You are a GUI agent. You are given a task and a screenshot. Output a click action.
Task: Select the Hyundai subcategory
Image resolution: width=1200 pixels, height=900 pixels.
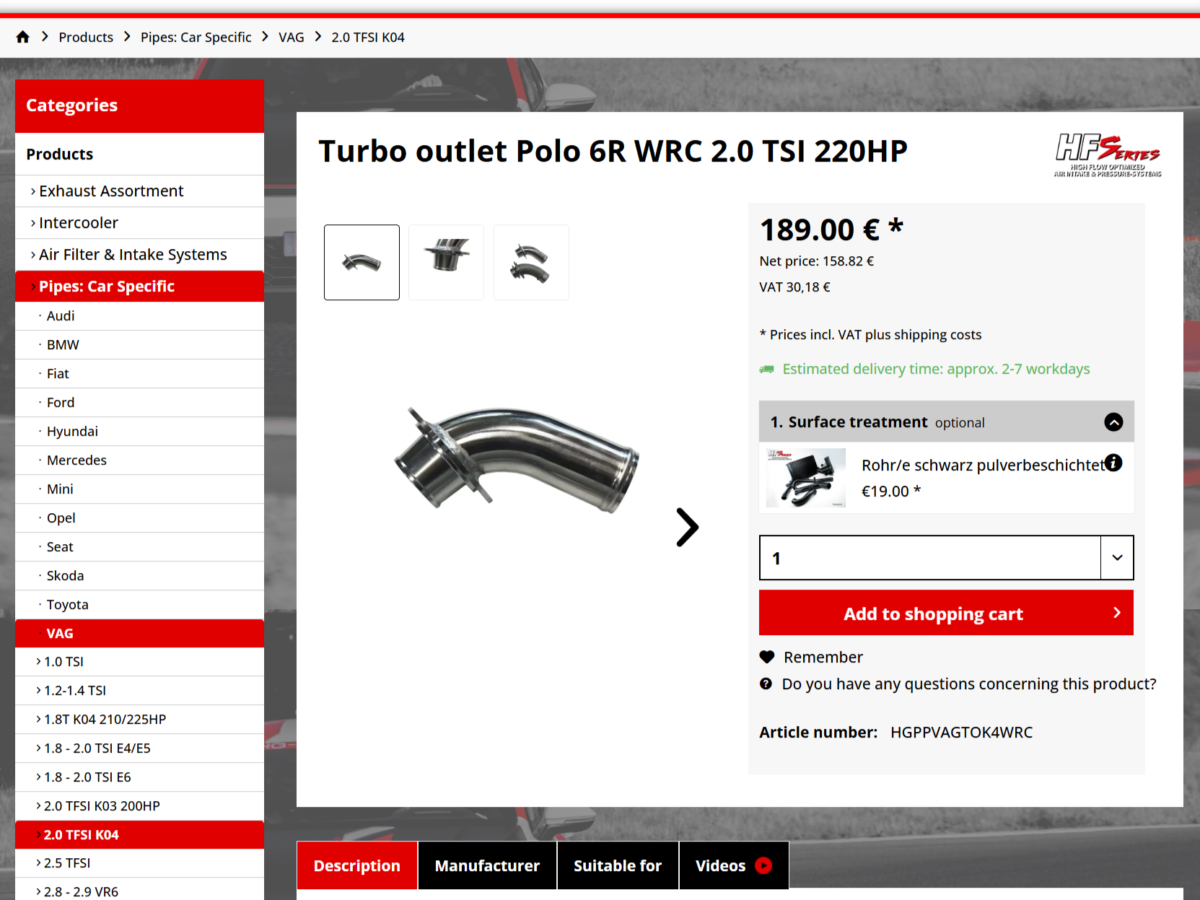(140, 432)
